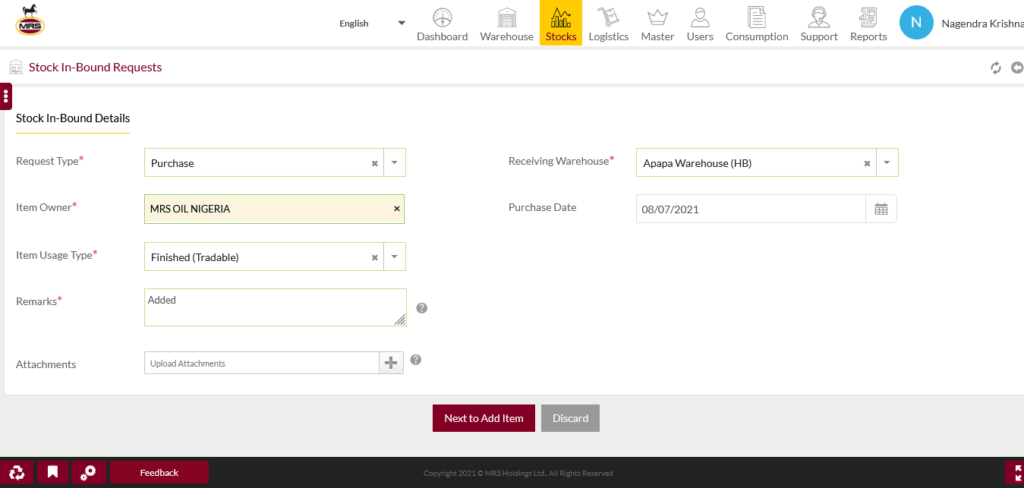Expand the Item Usage Type dropdown arrow

394,257
